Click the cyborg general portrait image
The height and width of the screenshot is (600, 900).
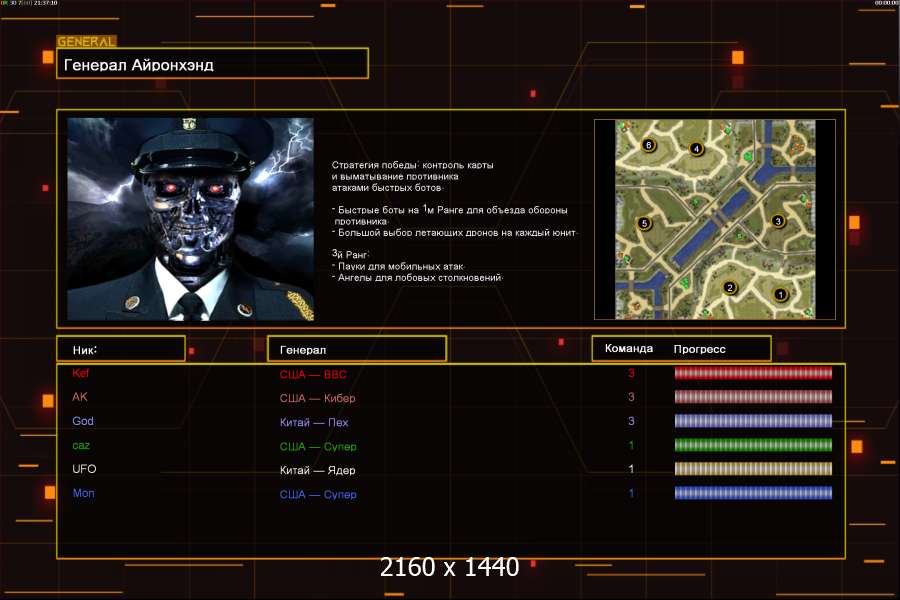[191, 219]
